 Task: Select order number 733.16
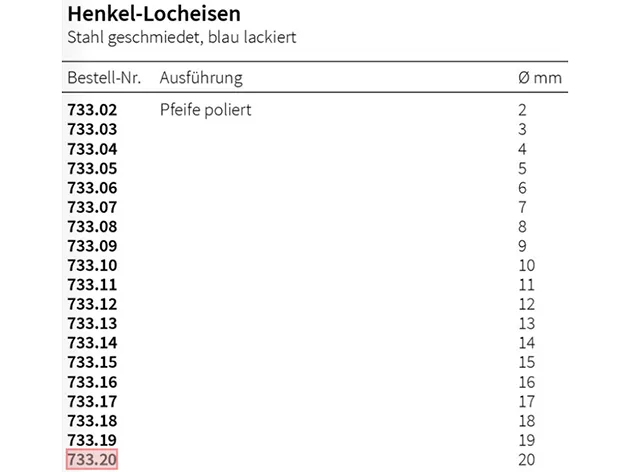point(92,382)
